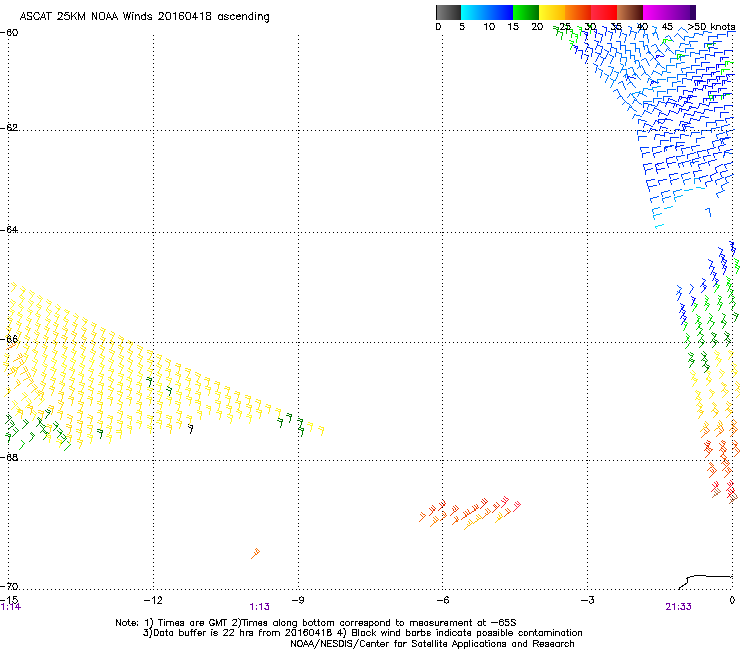Click the purple '1:14' pass time label
740x650 pixels.
pyautogui.click(x=10, y=607)
